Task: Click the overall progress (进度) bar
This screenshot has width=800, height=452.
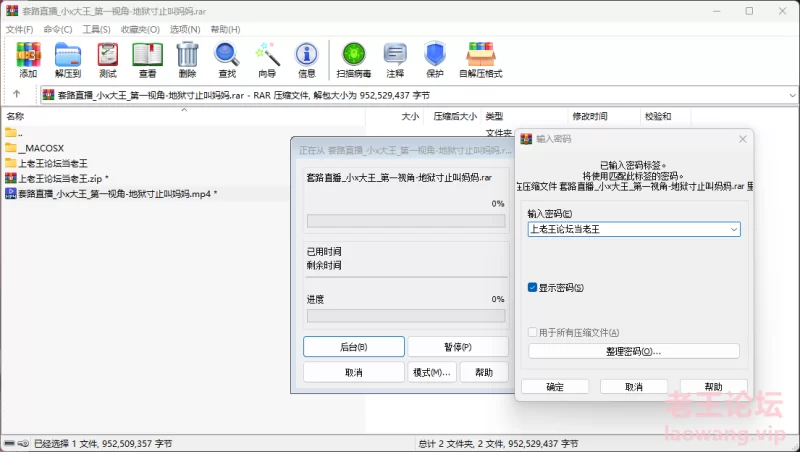Action: click(x=406, y=316)
